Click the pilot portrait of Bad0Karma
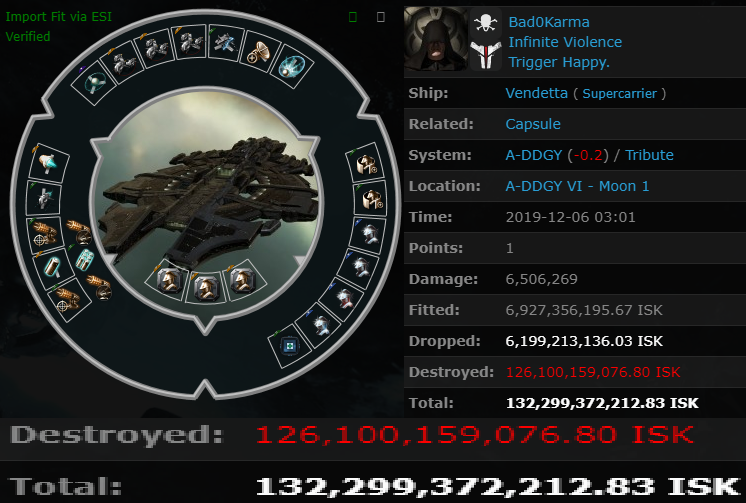Screen dimensions: 746x503 click(x=436, y=39)
